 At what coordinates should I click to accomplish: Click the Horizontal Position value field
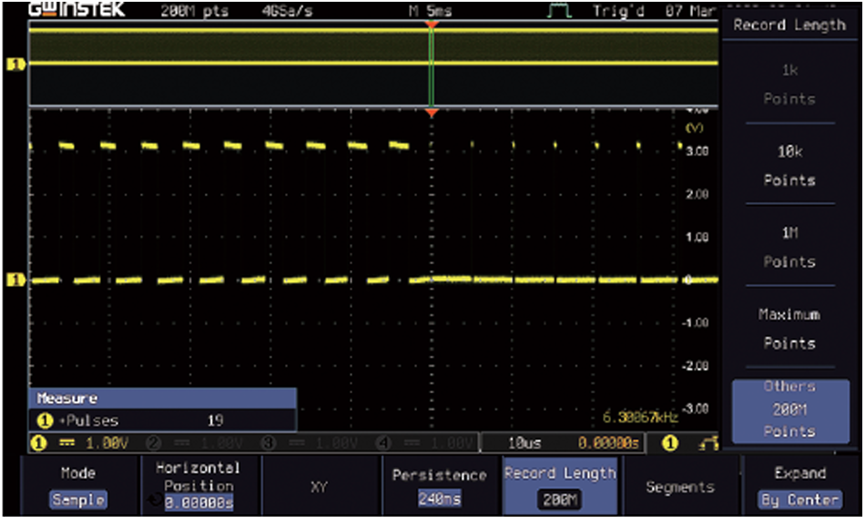pos(198,503)
